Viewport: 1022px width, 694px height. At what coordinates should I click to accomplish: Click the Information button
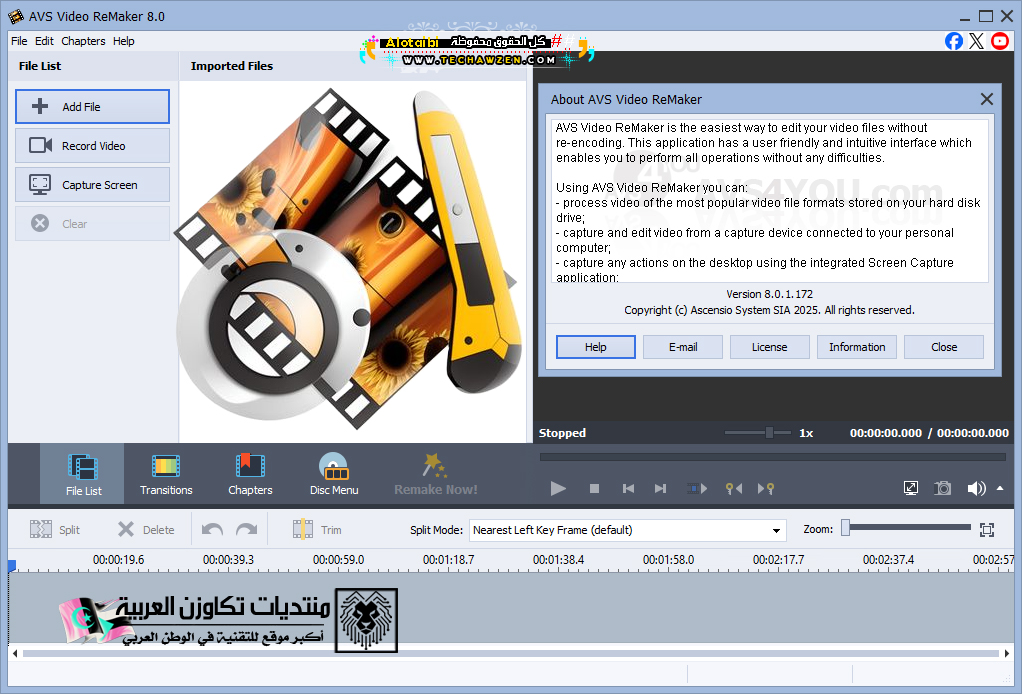[857, 347]
